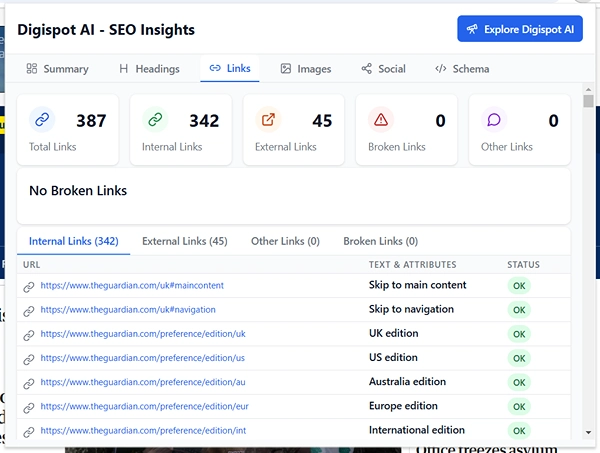Click the 'Australia edition' link text

pos(407,381)
